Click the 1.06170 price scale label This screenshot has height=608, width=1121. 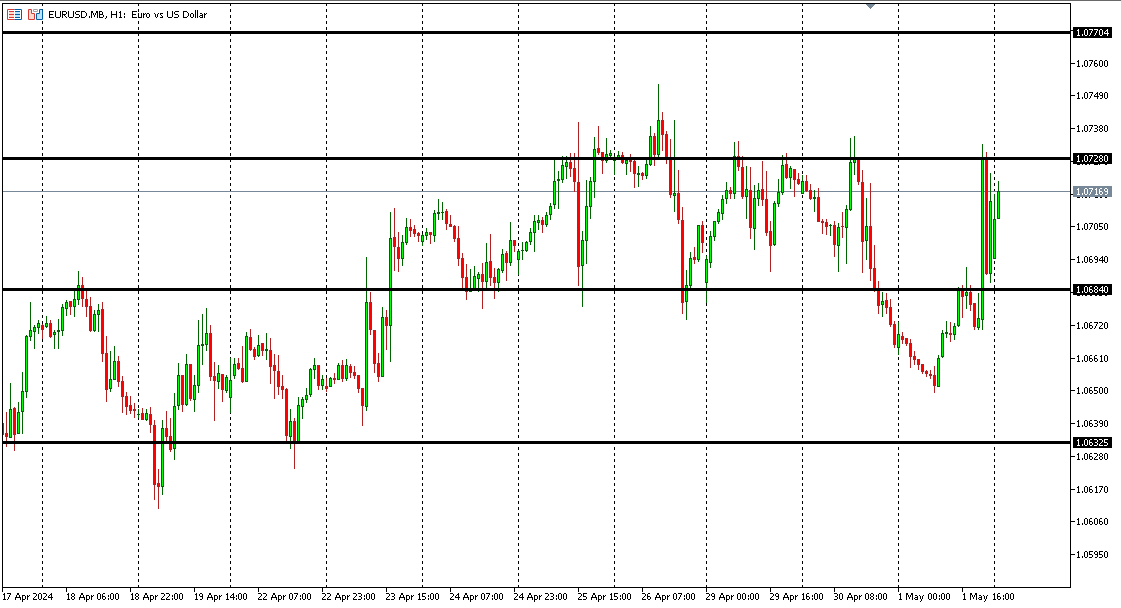pos(1092,489)
